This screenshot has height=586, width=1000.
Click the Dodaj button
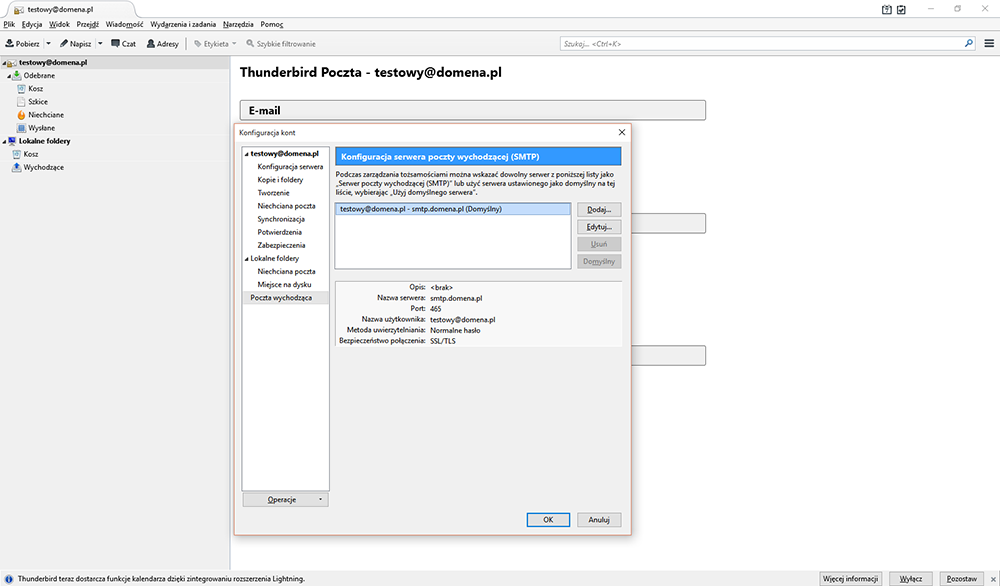pos(599,209)
